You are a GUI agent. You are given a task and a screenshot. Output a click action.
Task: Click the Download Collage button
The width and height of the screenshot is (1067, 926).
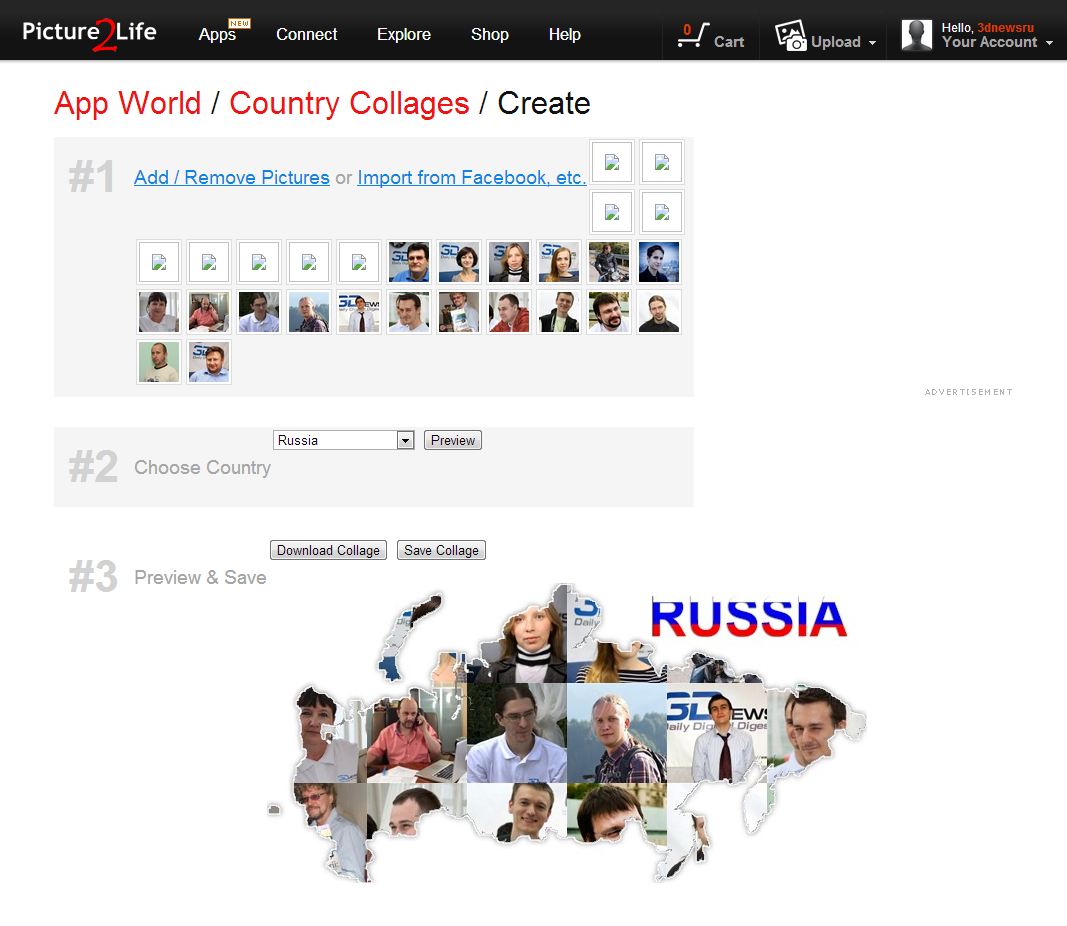(328, 550)
